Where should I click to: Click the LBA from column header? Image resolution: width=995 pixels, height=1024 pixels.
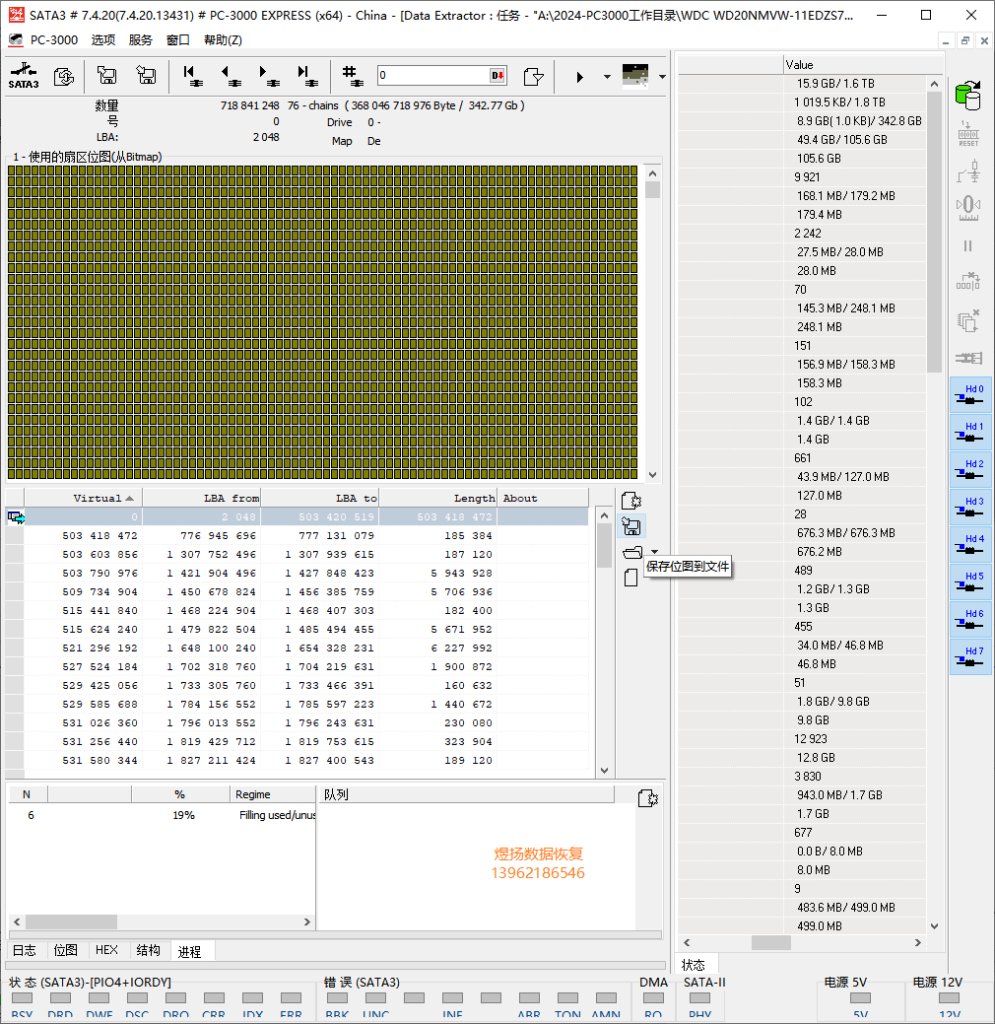tap(202, 498)
